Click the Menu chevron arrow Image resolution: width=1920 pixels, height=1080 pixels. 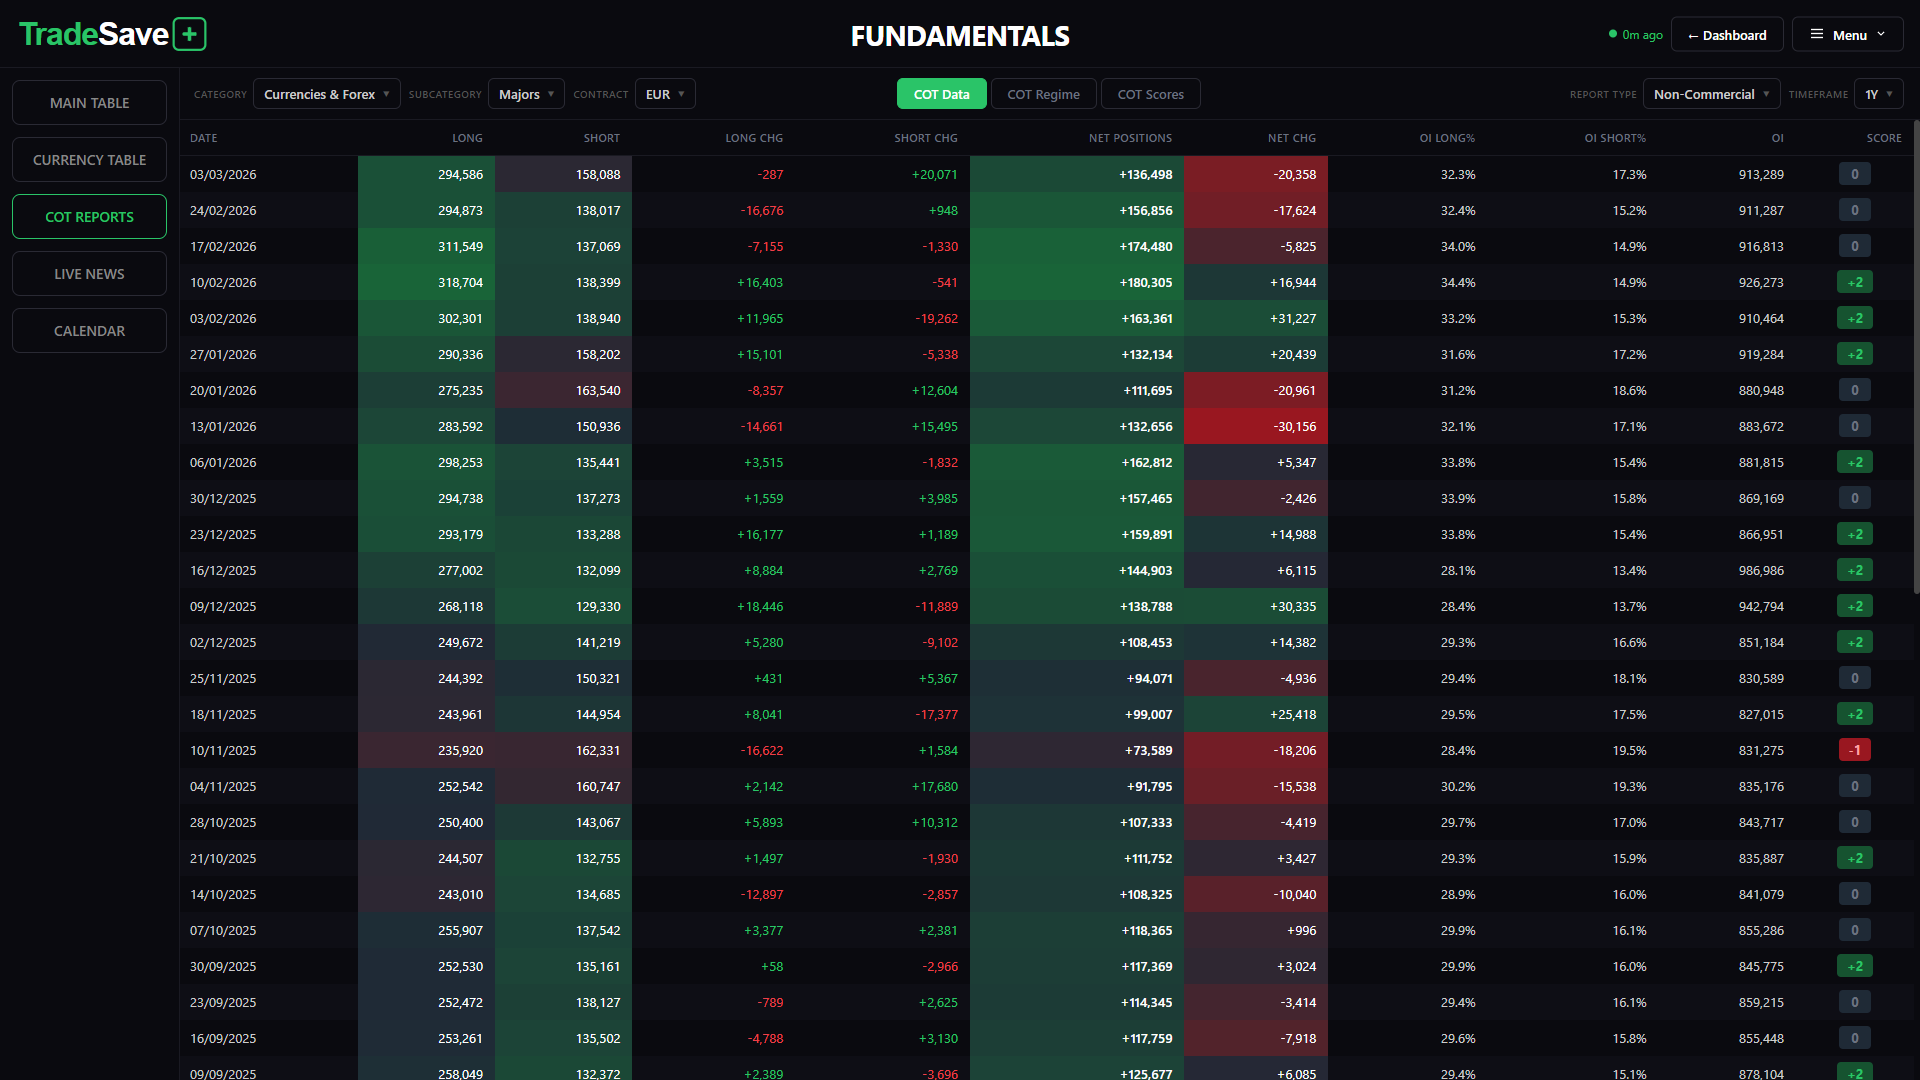click(x=1881, y=35)
